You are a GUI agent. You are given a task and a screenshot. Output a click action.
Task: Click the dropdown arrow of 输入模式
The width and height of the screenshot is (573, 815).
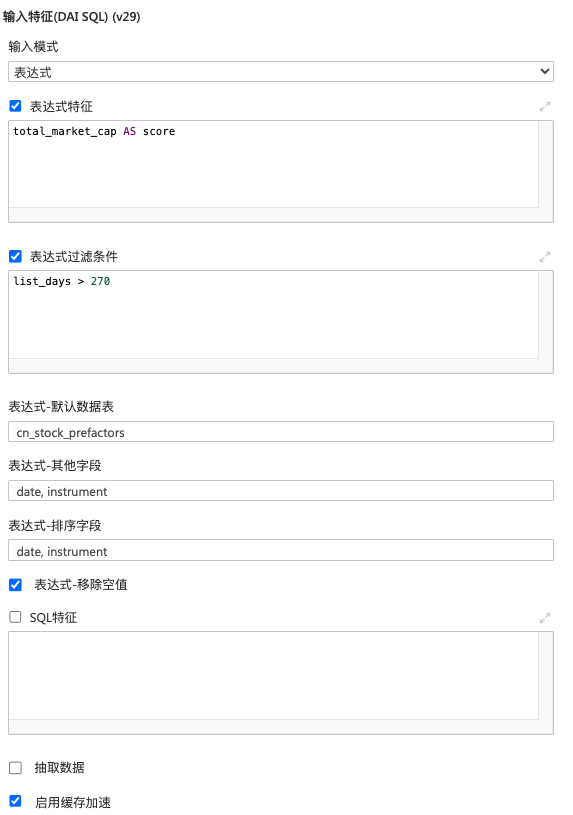coord(544,71)
